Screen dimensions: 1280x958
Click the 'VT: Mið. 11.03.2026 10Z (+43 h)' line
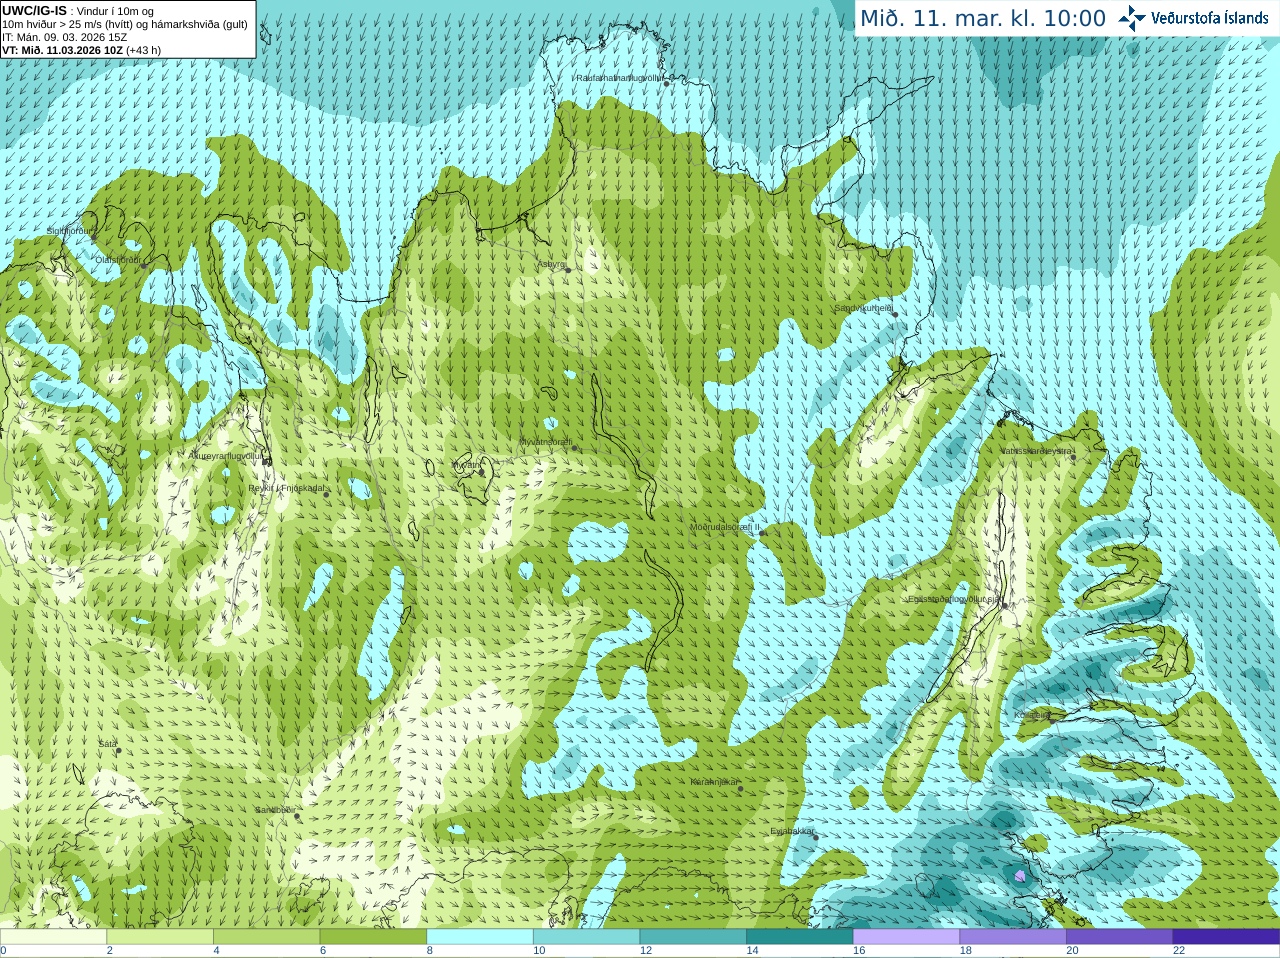[x=82, y=50]
